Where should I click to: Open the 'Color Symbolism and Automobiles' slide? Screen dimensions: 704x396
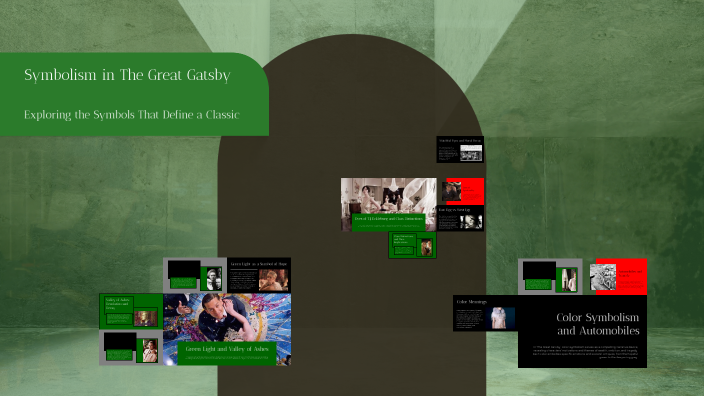pos(582,331)
